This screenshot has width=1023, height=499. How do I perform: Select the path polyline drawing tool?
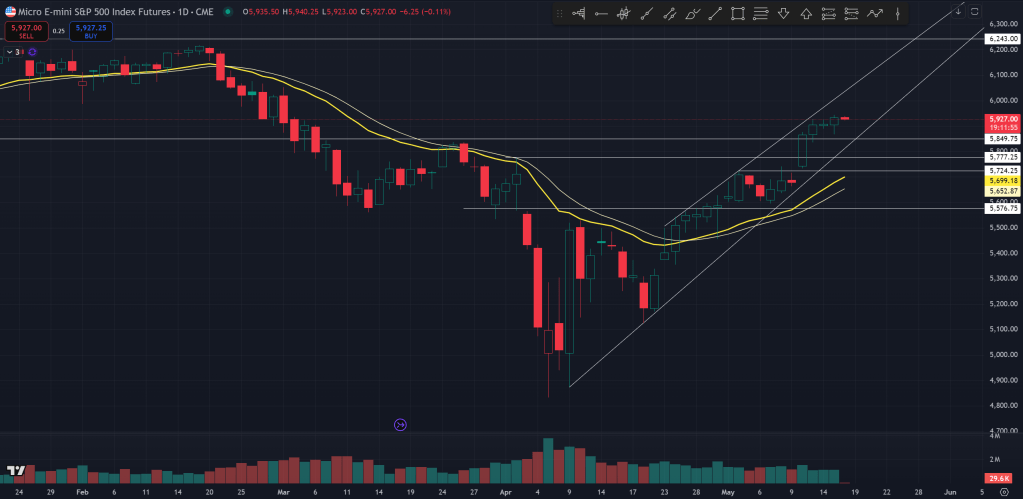tap(875, 14)
